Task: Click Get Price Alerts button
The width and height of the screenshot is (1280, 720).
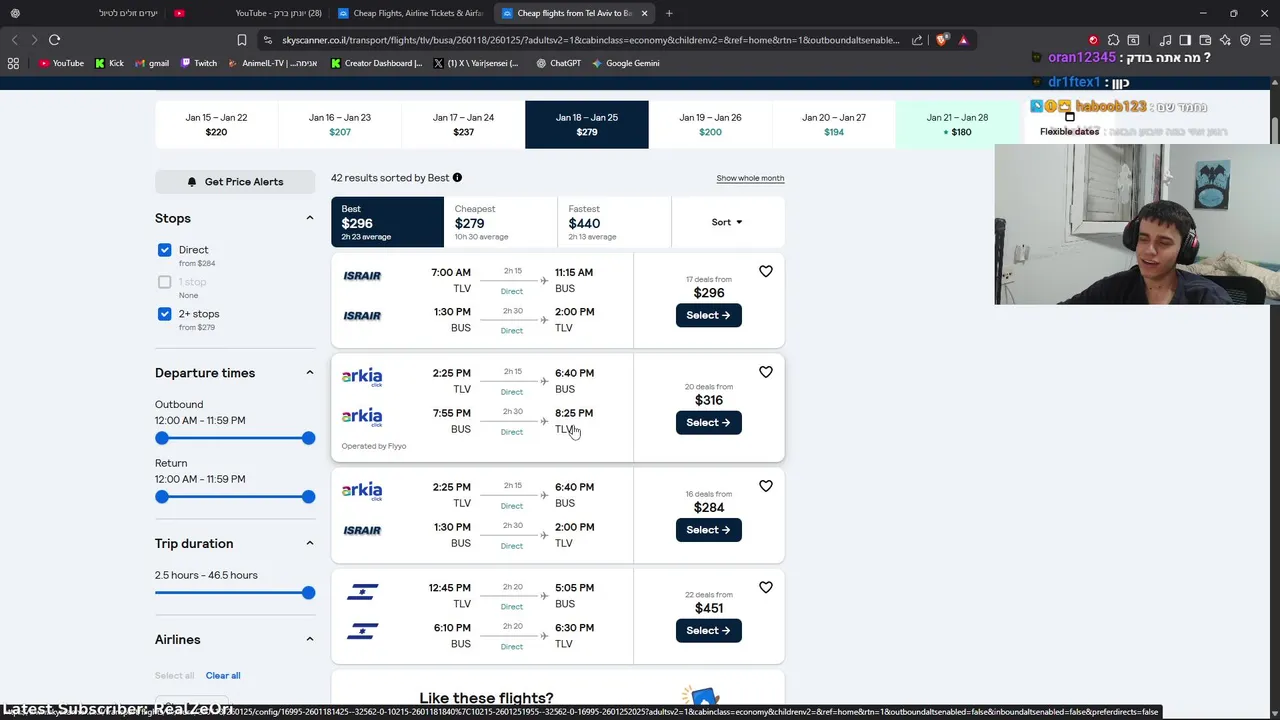Action: click(x=235, y=182)
